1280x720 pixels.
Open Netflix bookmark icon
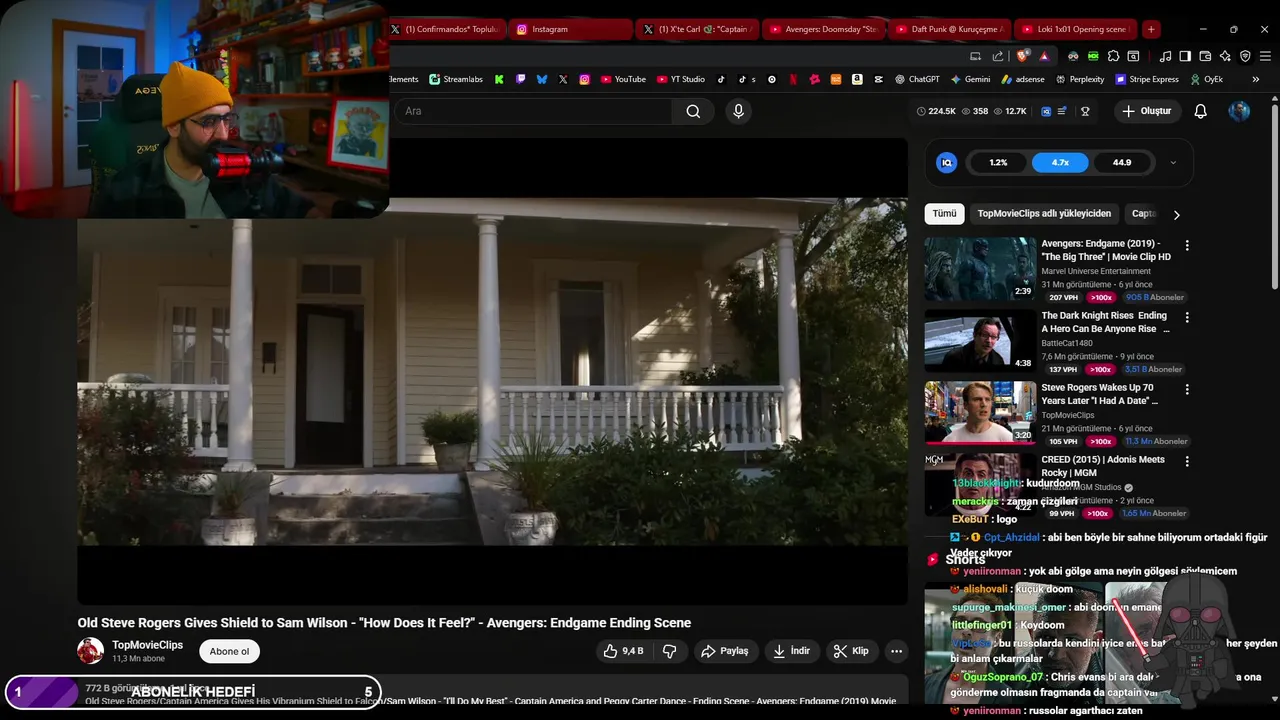793,79
